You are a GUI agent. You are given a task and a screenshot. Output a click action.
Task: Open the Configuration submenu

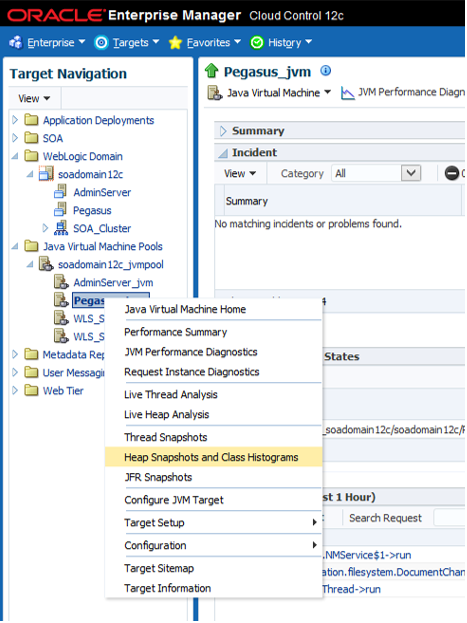click(214, 545)
